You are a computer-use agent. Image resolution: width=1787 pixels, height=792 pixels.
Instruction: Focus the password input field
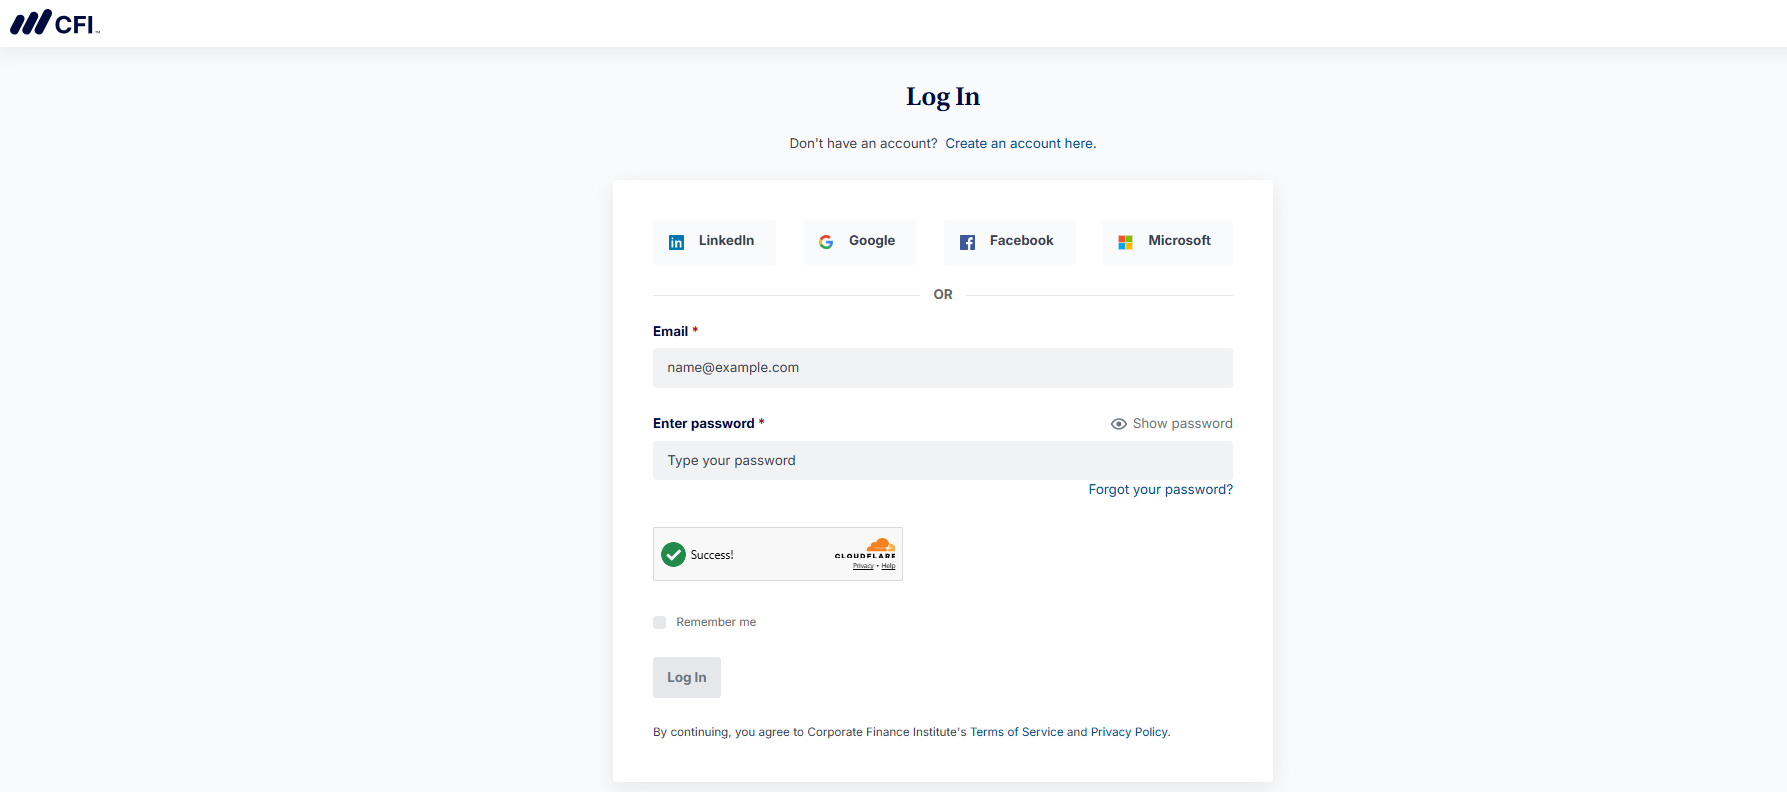pyautogui.click(x=943, y=460)
